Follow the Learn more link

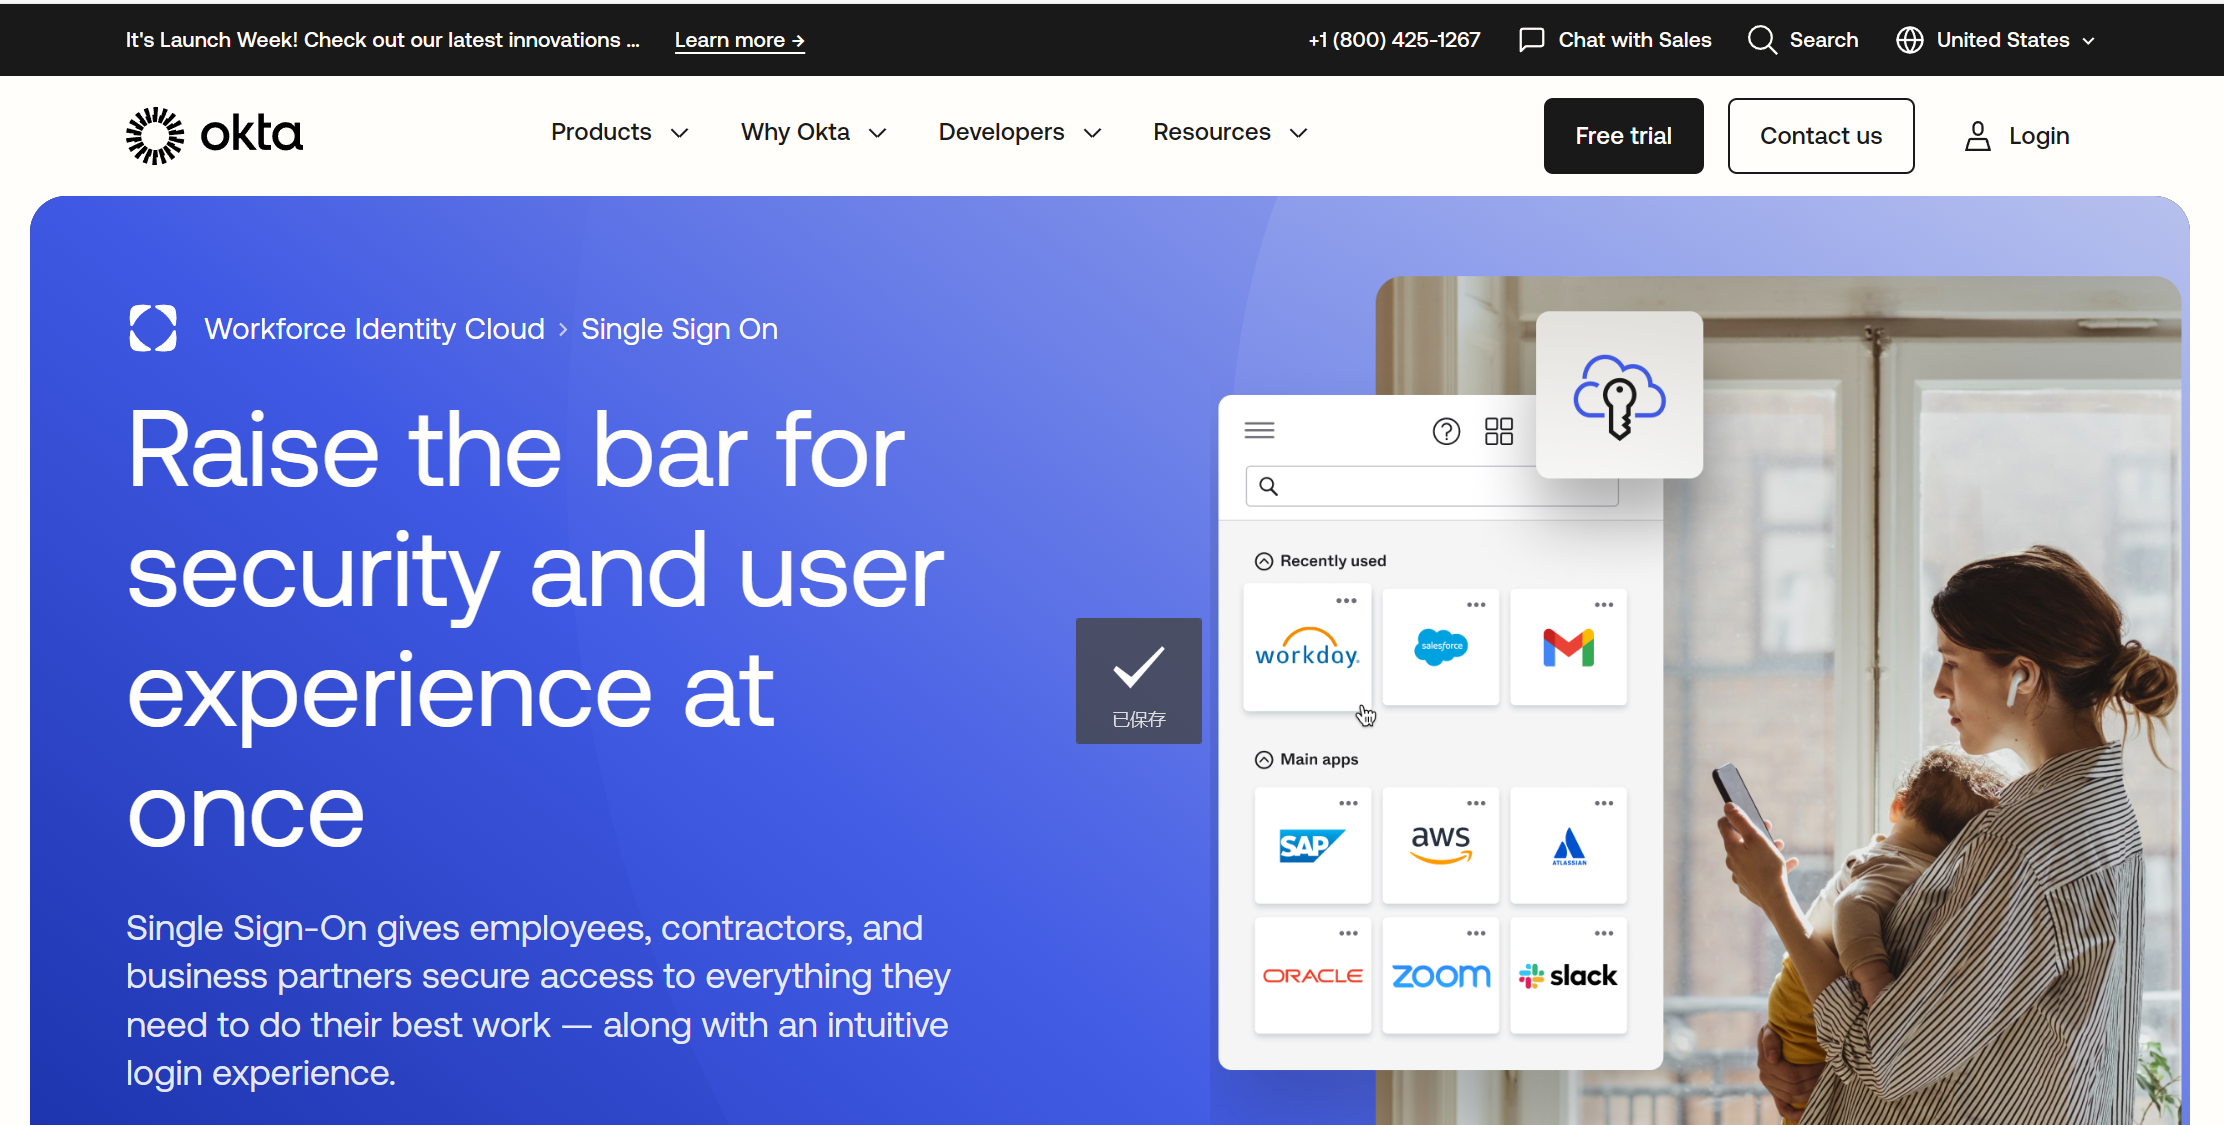739,40
